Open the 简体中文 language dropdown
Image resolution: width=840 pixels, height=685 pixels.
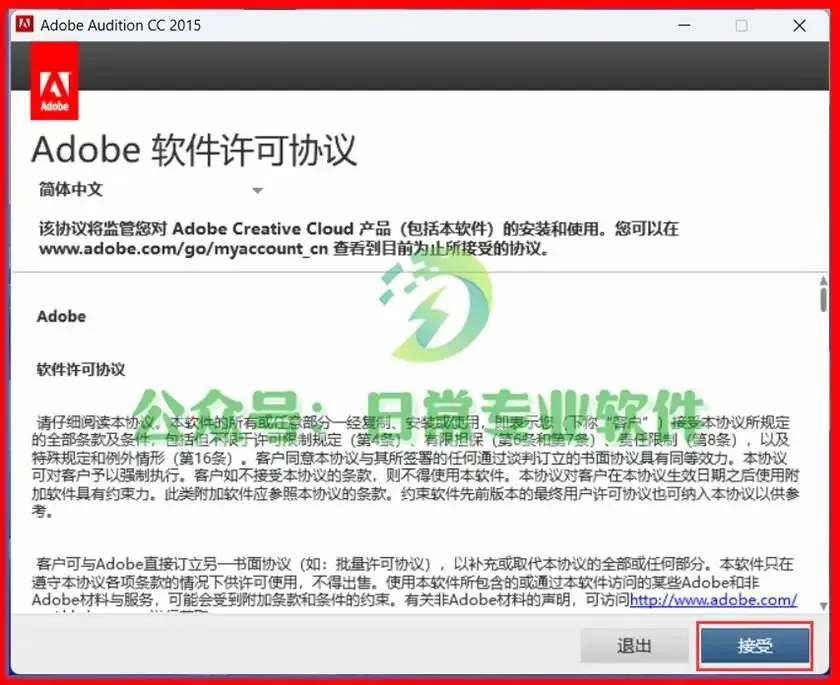[151, 190]
